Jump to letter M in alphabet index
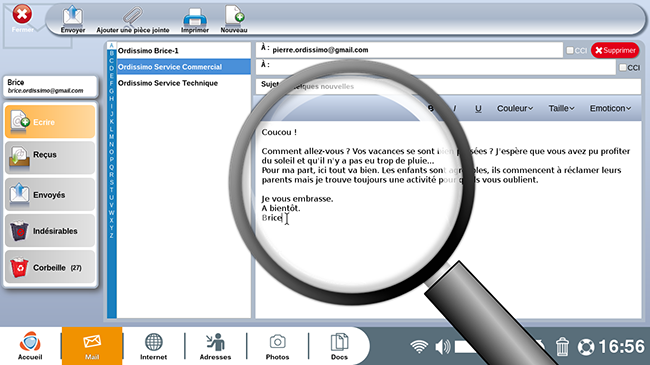The width and height of the screenshot is (650, 365). [x=111, y=136]
